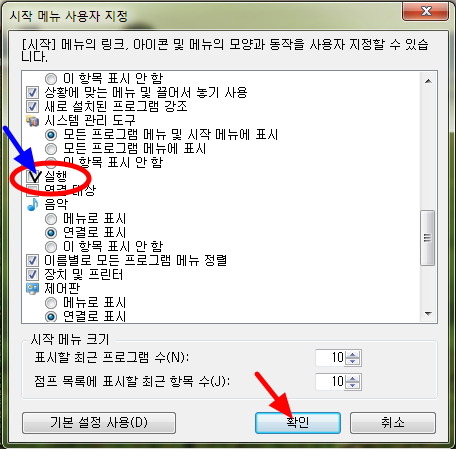Screen dimensions: 456x449
Task: Click the 최근 프로그램 수 input field
Action: 330,358
